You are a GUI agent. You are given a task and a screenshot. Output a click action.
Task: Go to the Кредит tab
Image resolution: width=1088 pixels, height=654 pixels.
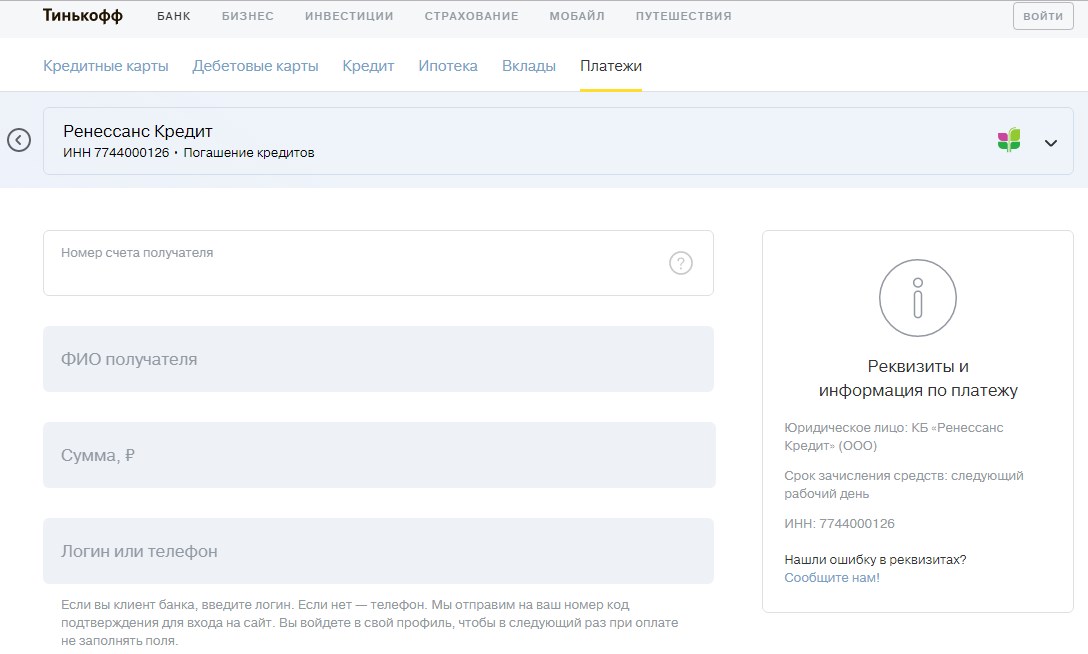click(368, 66)
